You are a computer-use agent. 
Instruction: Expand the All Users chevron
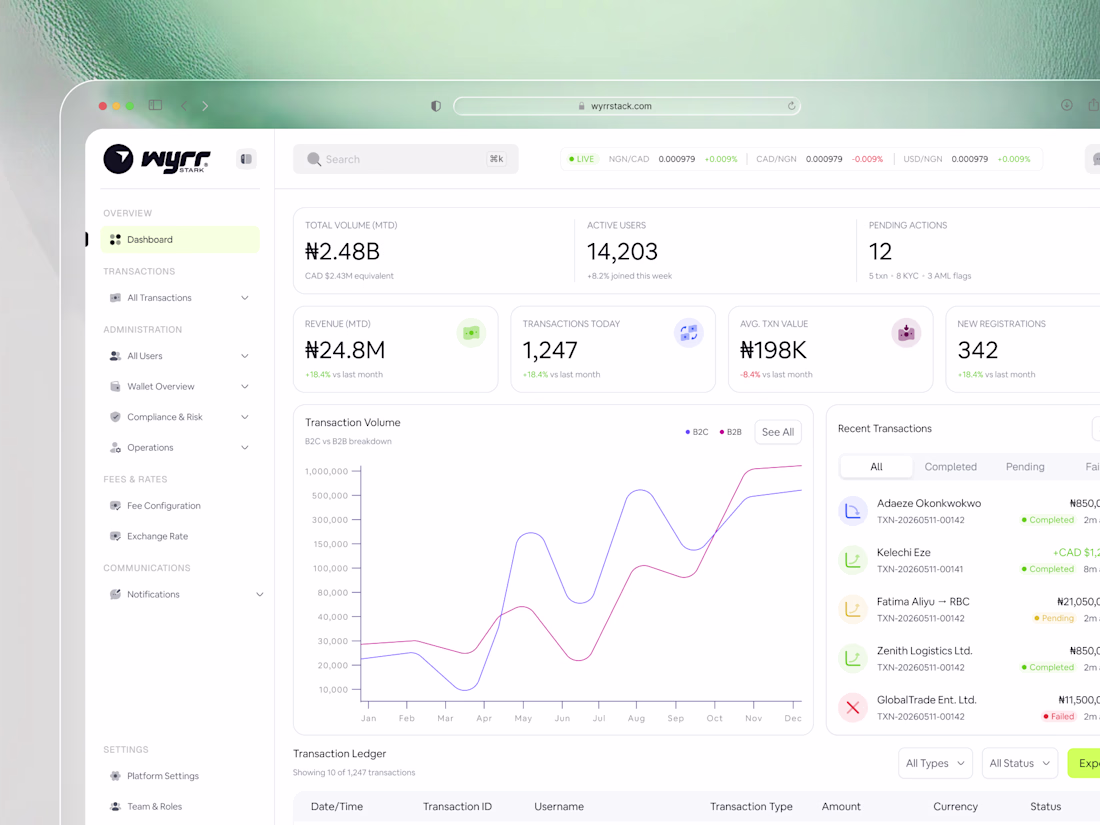tap(245, 356)
